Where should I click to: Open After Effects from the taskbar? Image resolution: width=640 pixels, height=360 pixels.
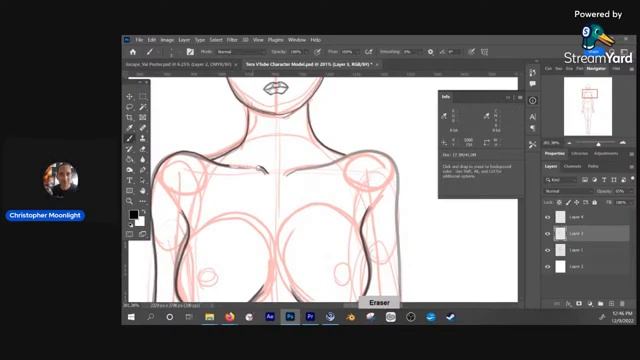[270, 317]
